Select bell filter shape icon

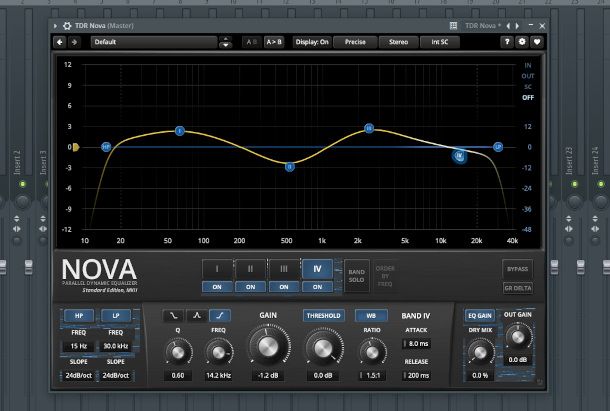point(197,316)
